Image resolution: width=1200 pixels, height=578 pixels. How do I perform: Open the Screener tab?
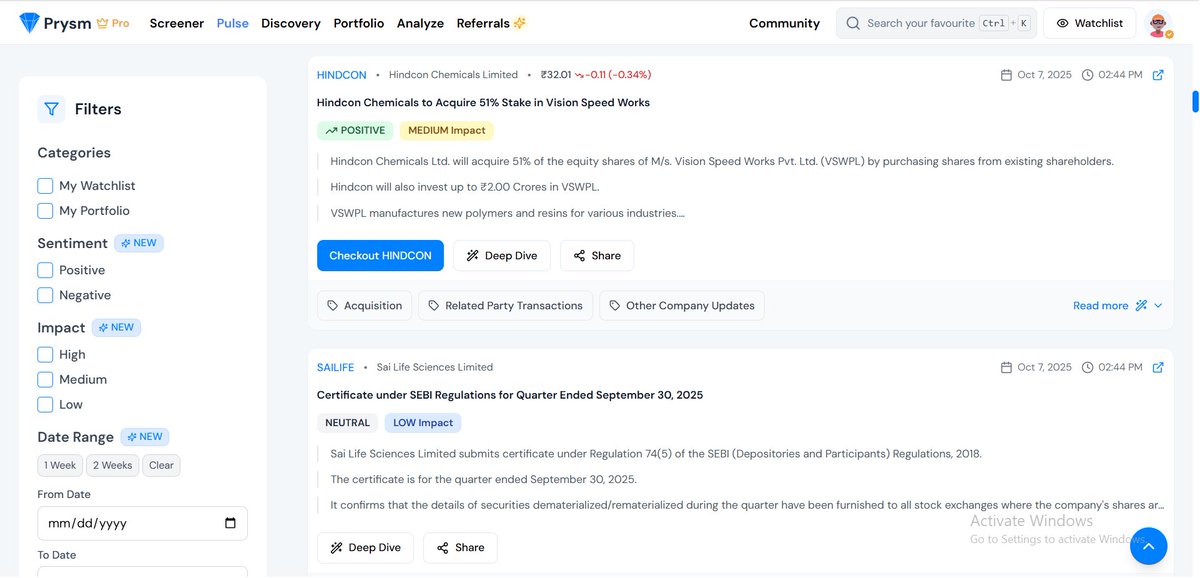(x=177, y=23)
